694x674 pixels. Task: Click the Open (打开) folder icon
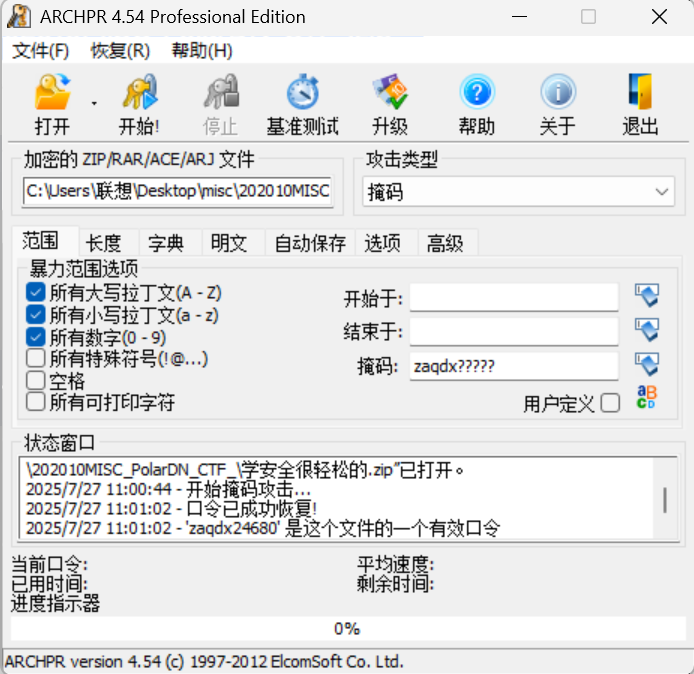[x=53, y=92]
